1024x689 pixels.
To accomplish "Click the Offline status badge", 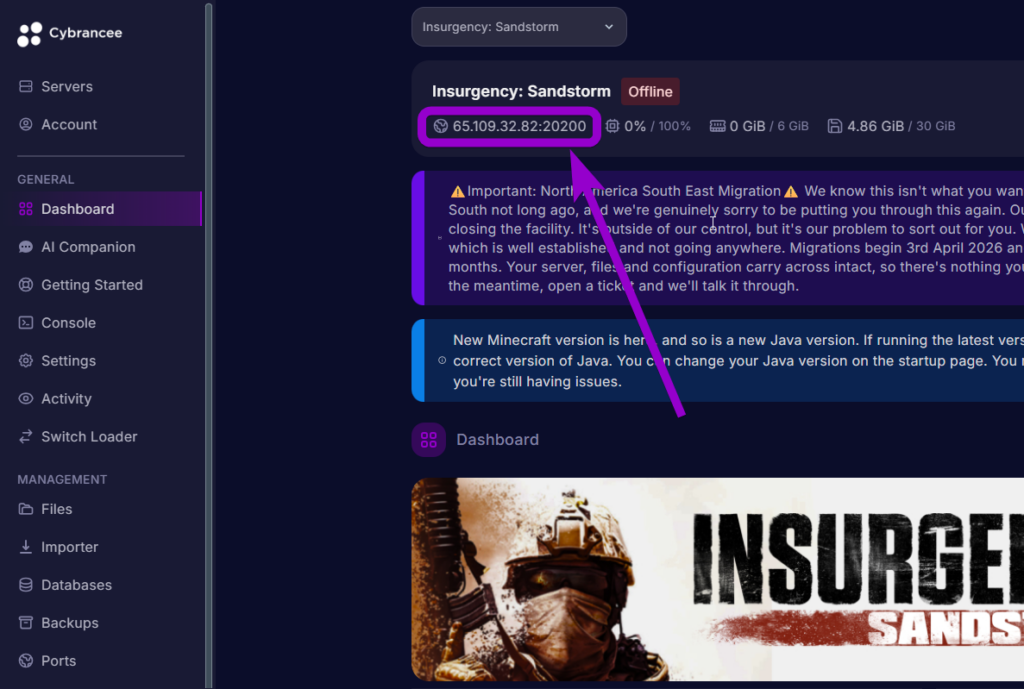I will [650, 91].
